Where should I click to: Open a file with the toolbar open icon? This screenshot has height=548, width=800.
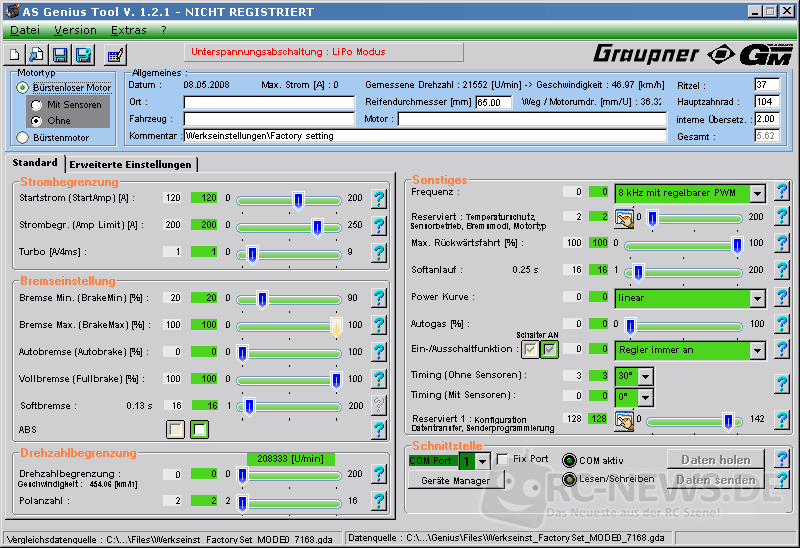click(x=37, y=55)
